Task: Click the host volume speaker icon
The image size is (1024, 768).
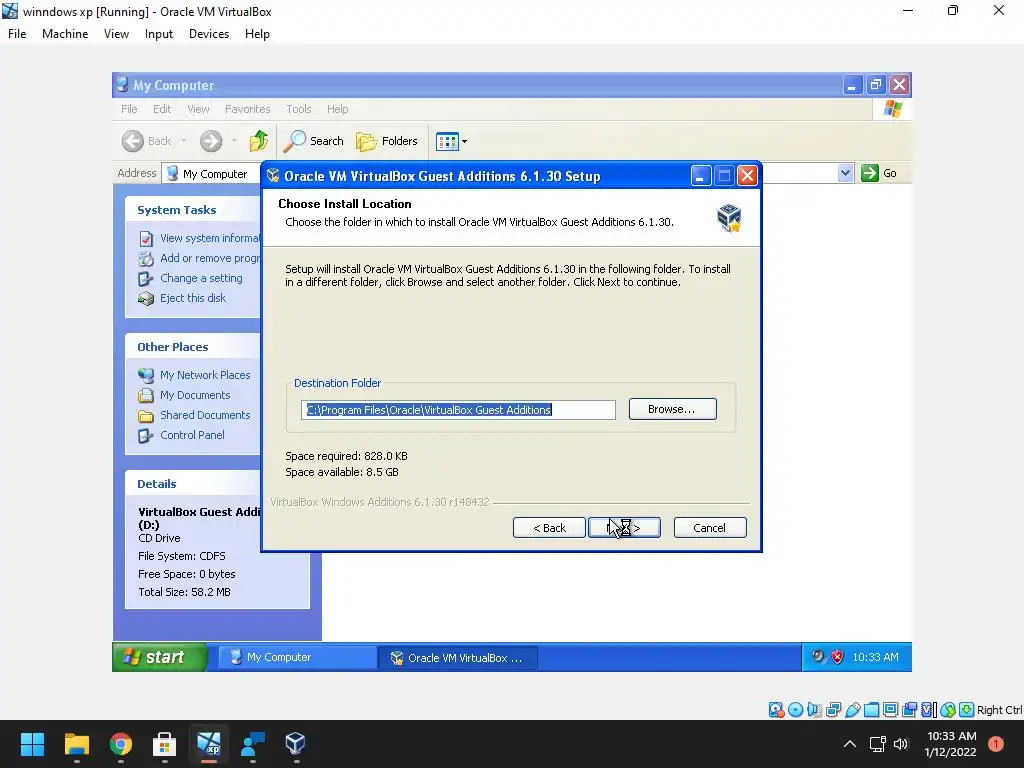Action: (901, 744)
